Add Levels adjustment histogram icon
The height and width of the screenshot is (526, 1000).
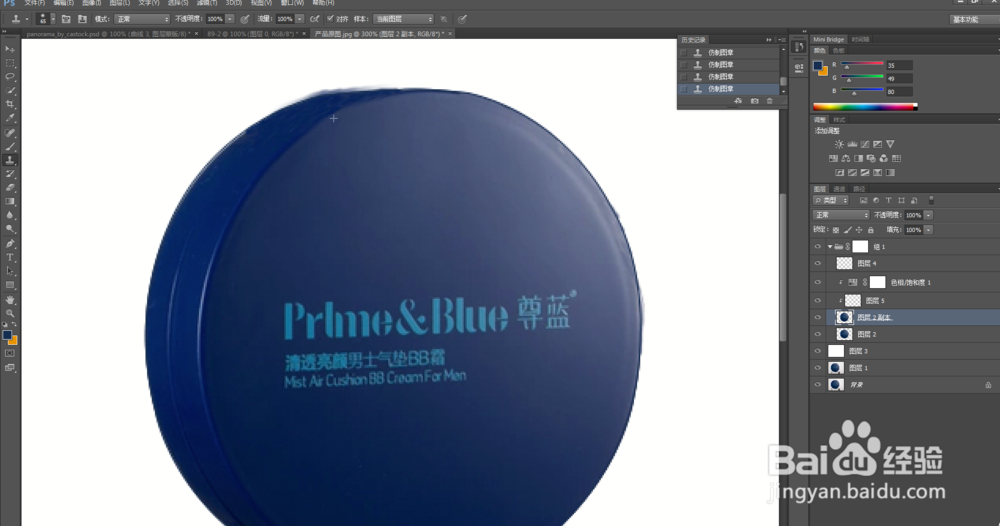(852, 144)
